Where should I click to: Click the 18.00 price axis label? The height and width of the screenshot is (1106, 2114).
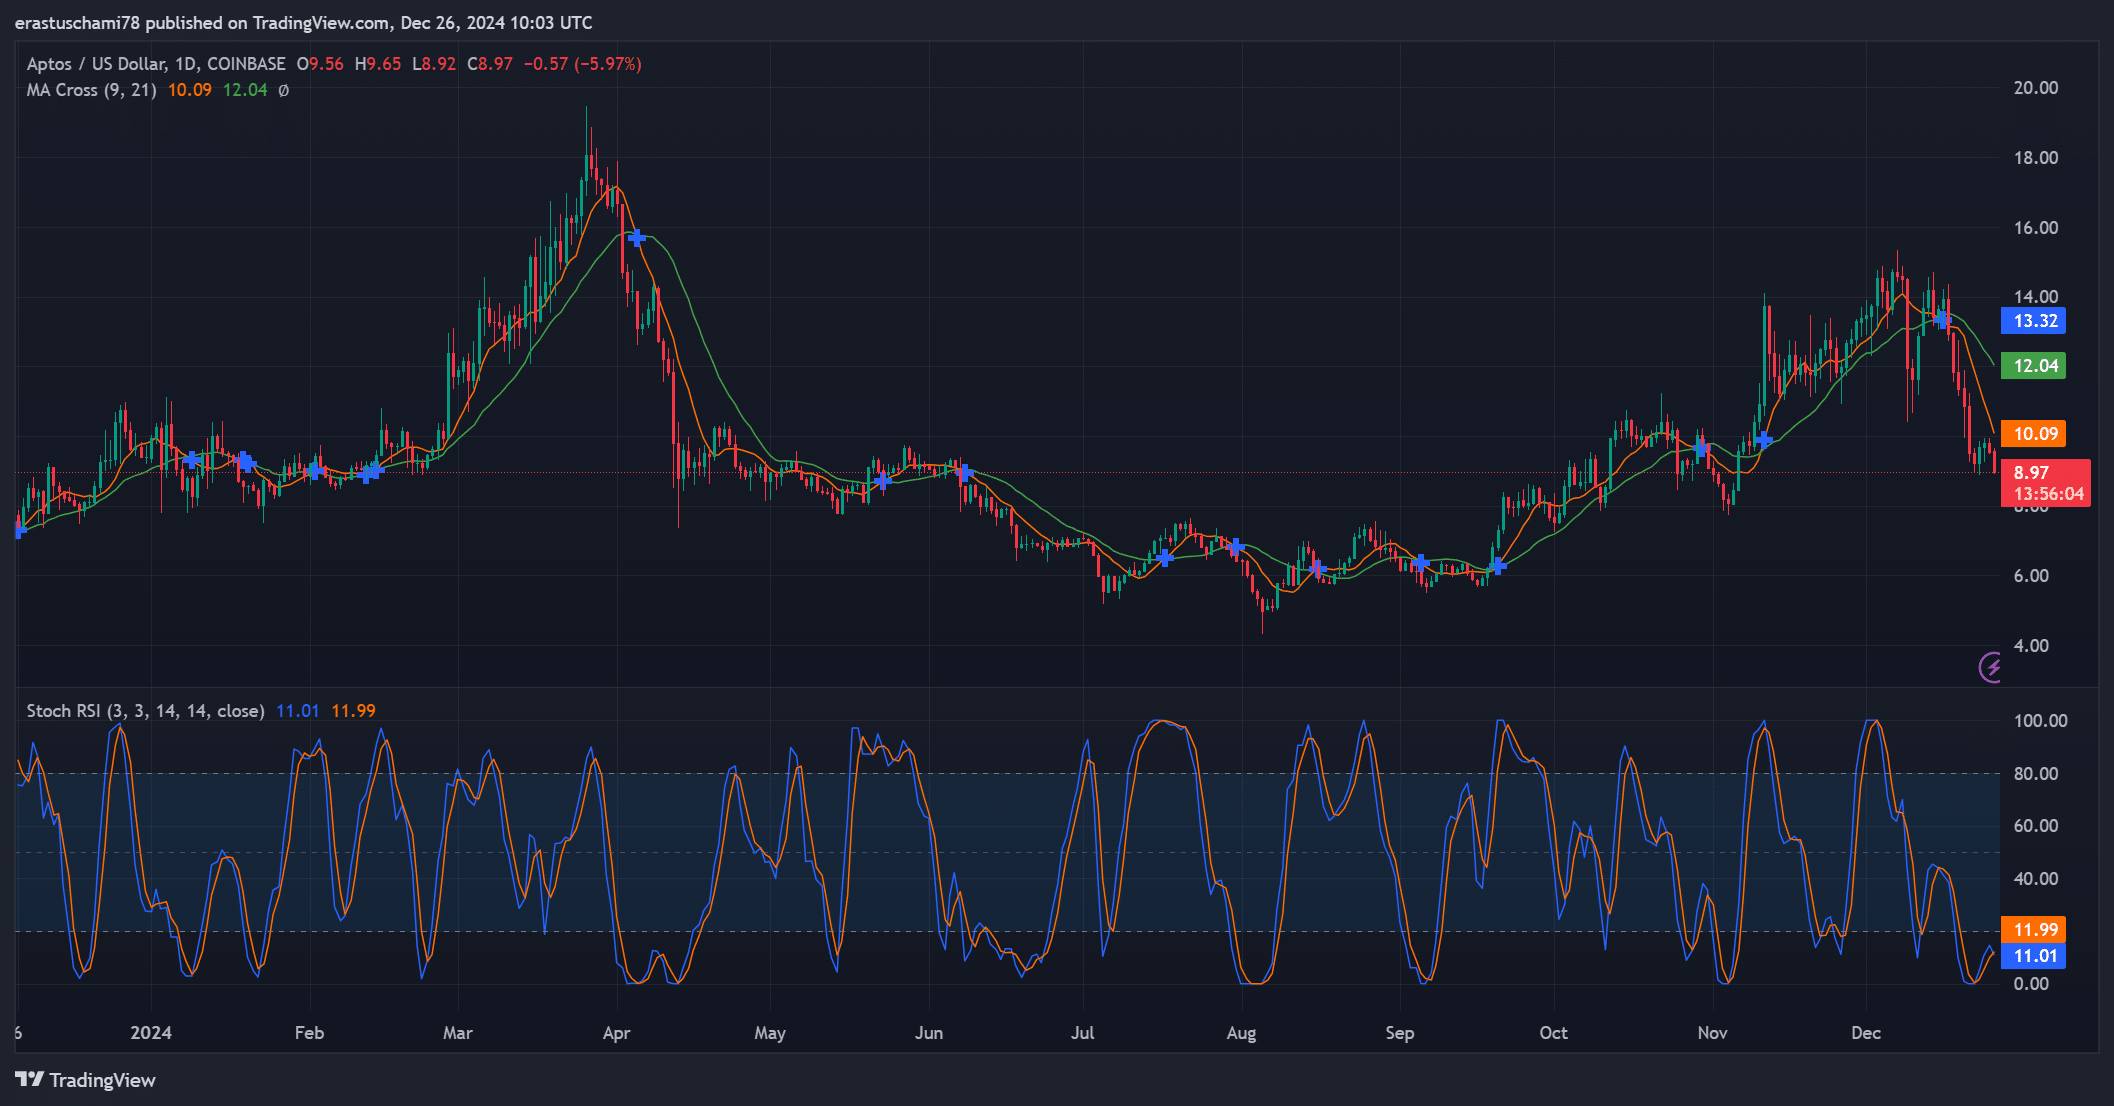[2036, 158]
